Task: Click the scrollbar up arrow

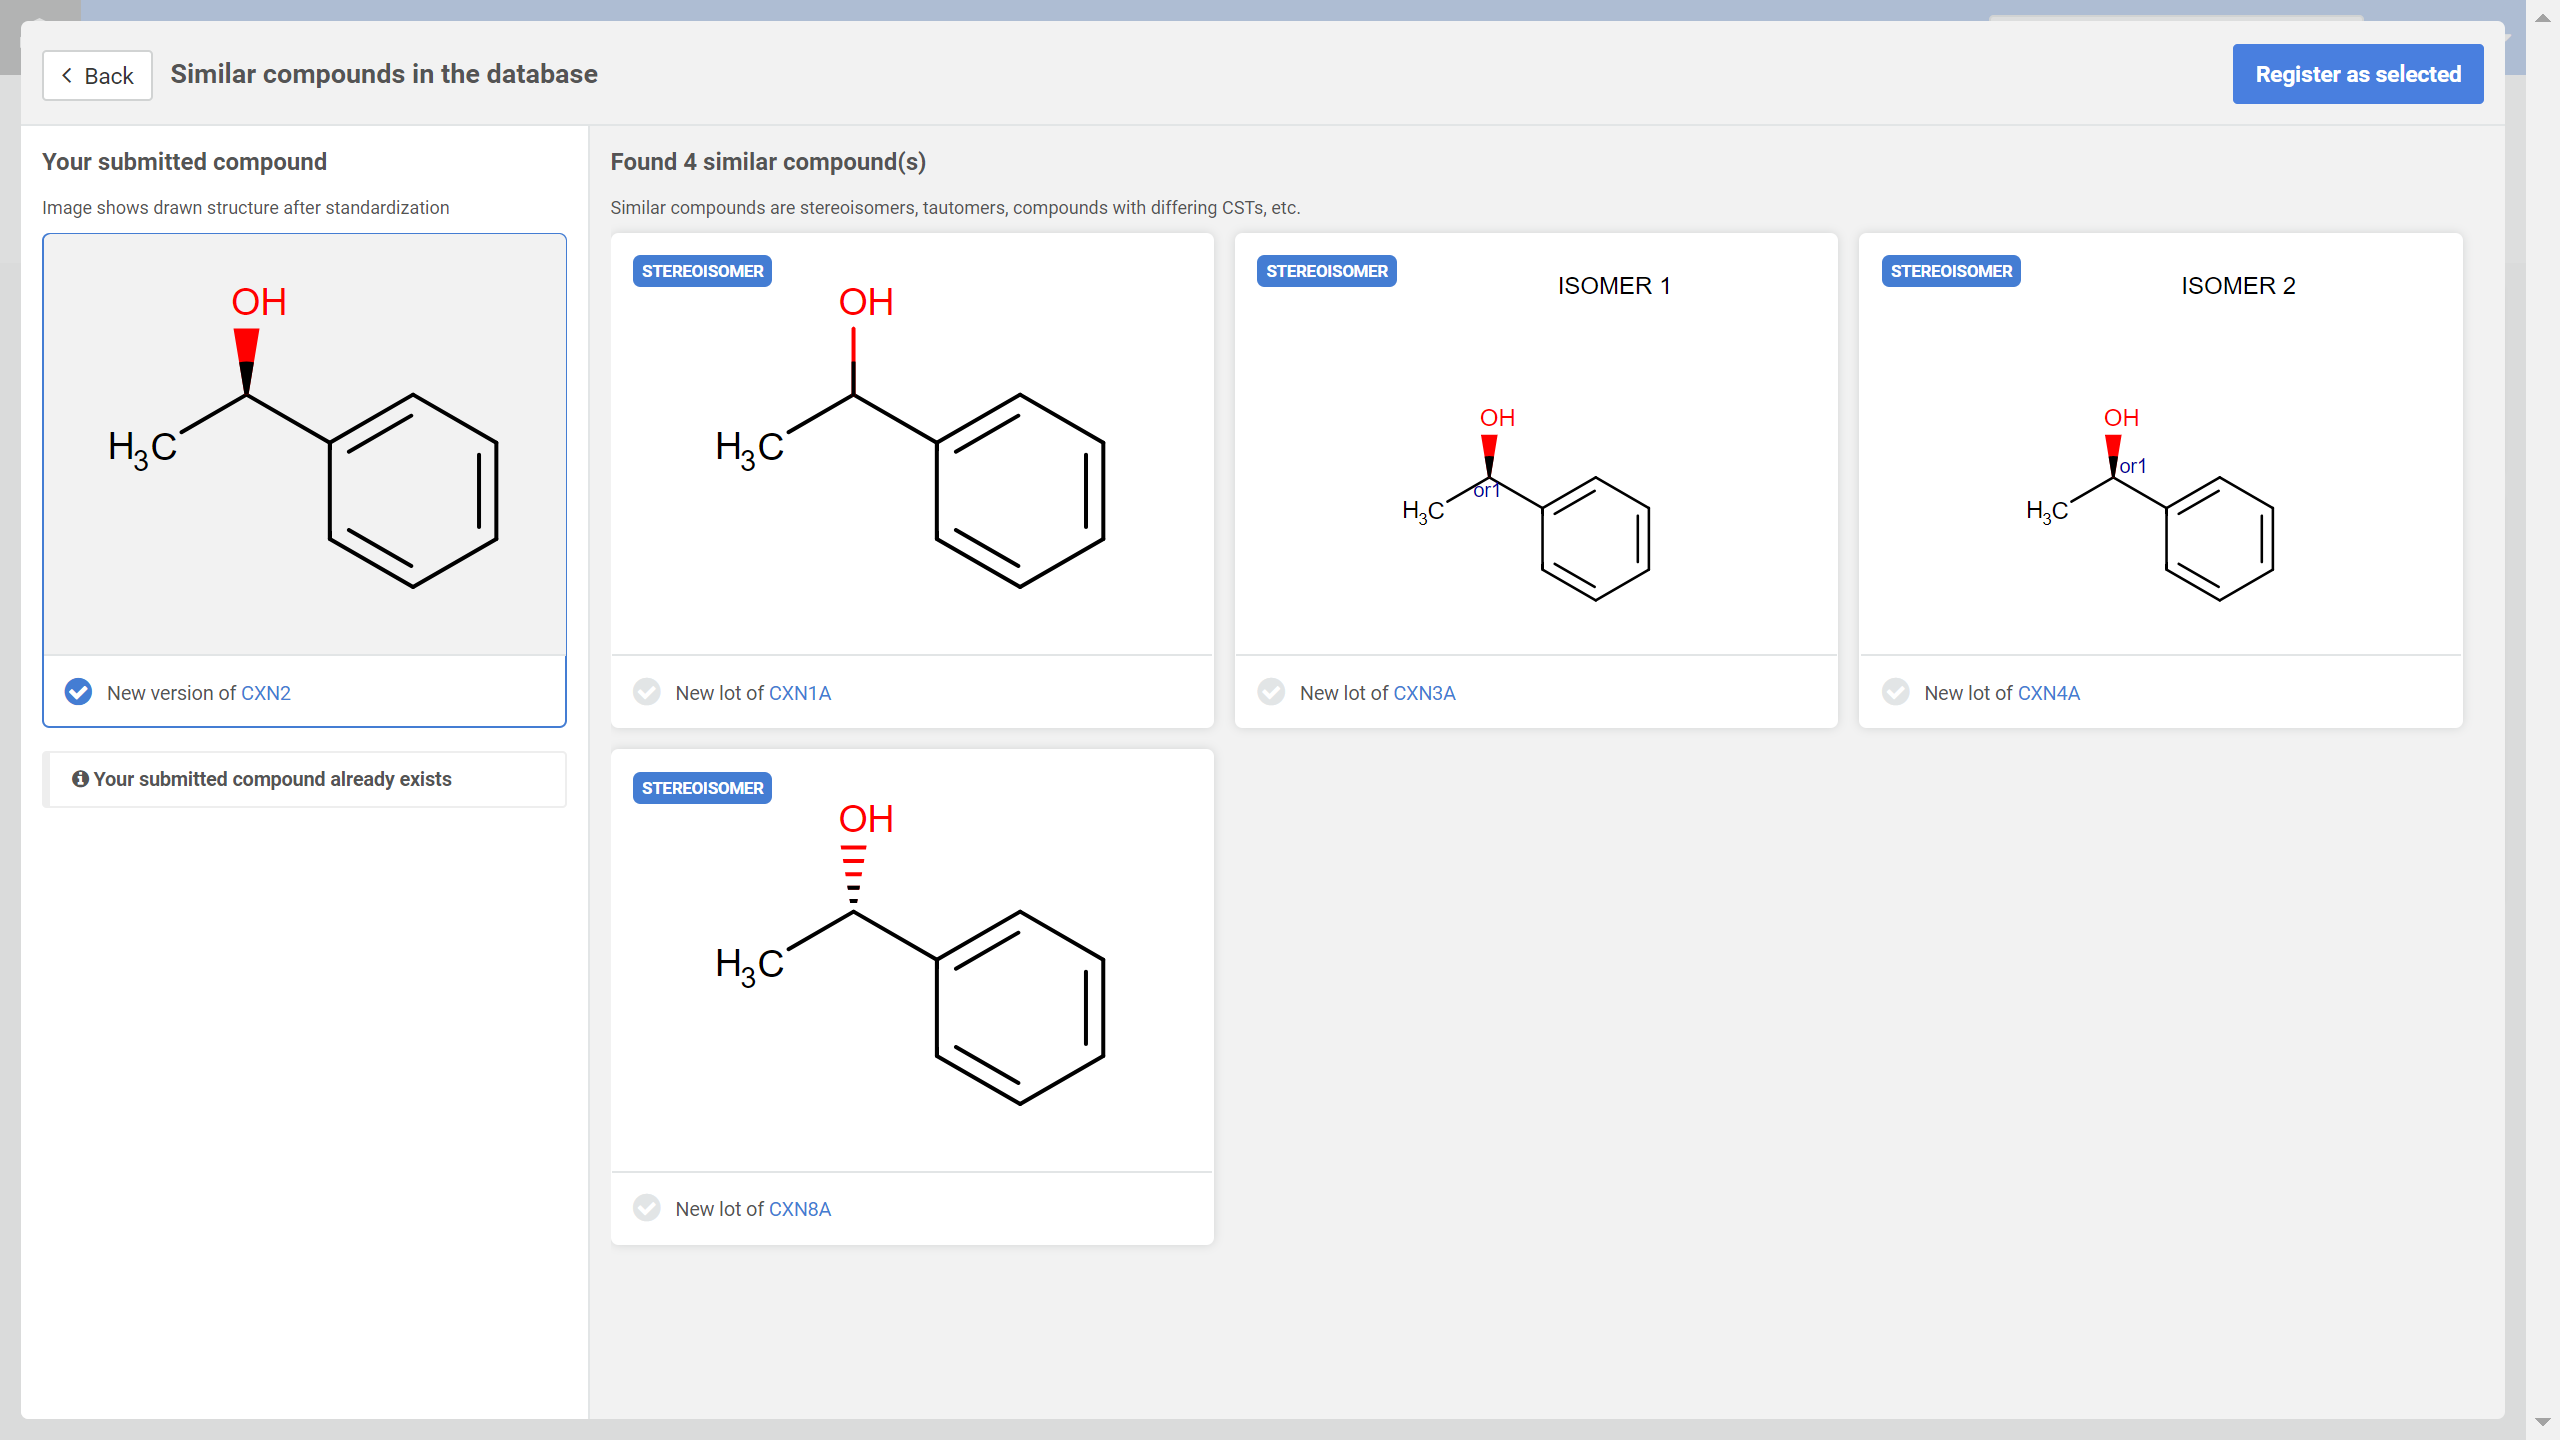Action: 2542,18
